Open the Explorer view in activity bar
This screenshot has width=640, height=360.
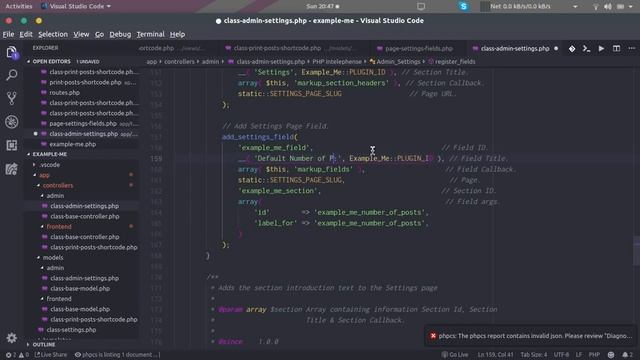tap(11, 52)
